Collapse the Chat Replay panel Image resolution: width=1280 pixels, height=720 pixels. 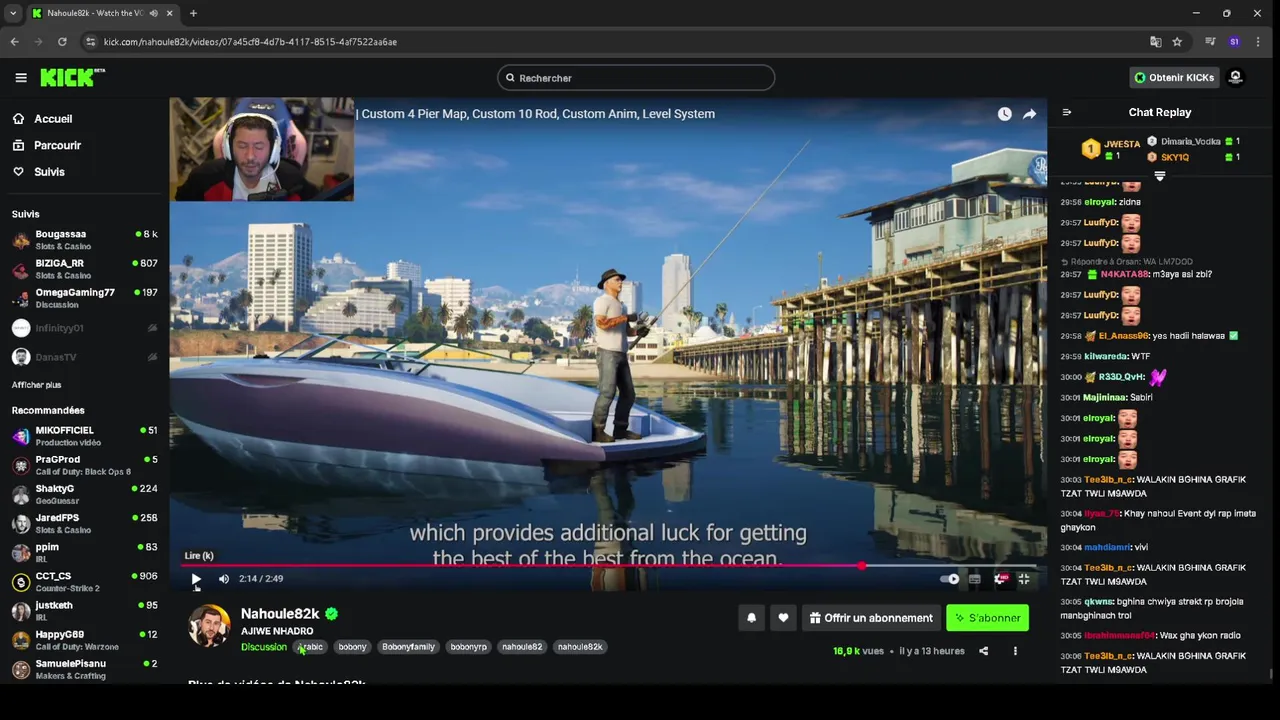point(1067,113)
